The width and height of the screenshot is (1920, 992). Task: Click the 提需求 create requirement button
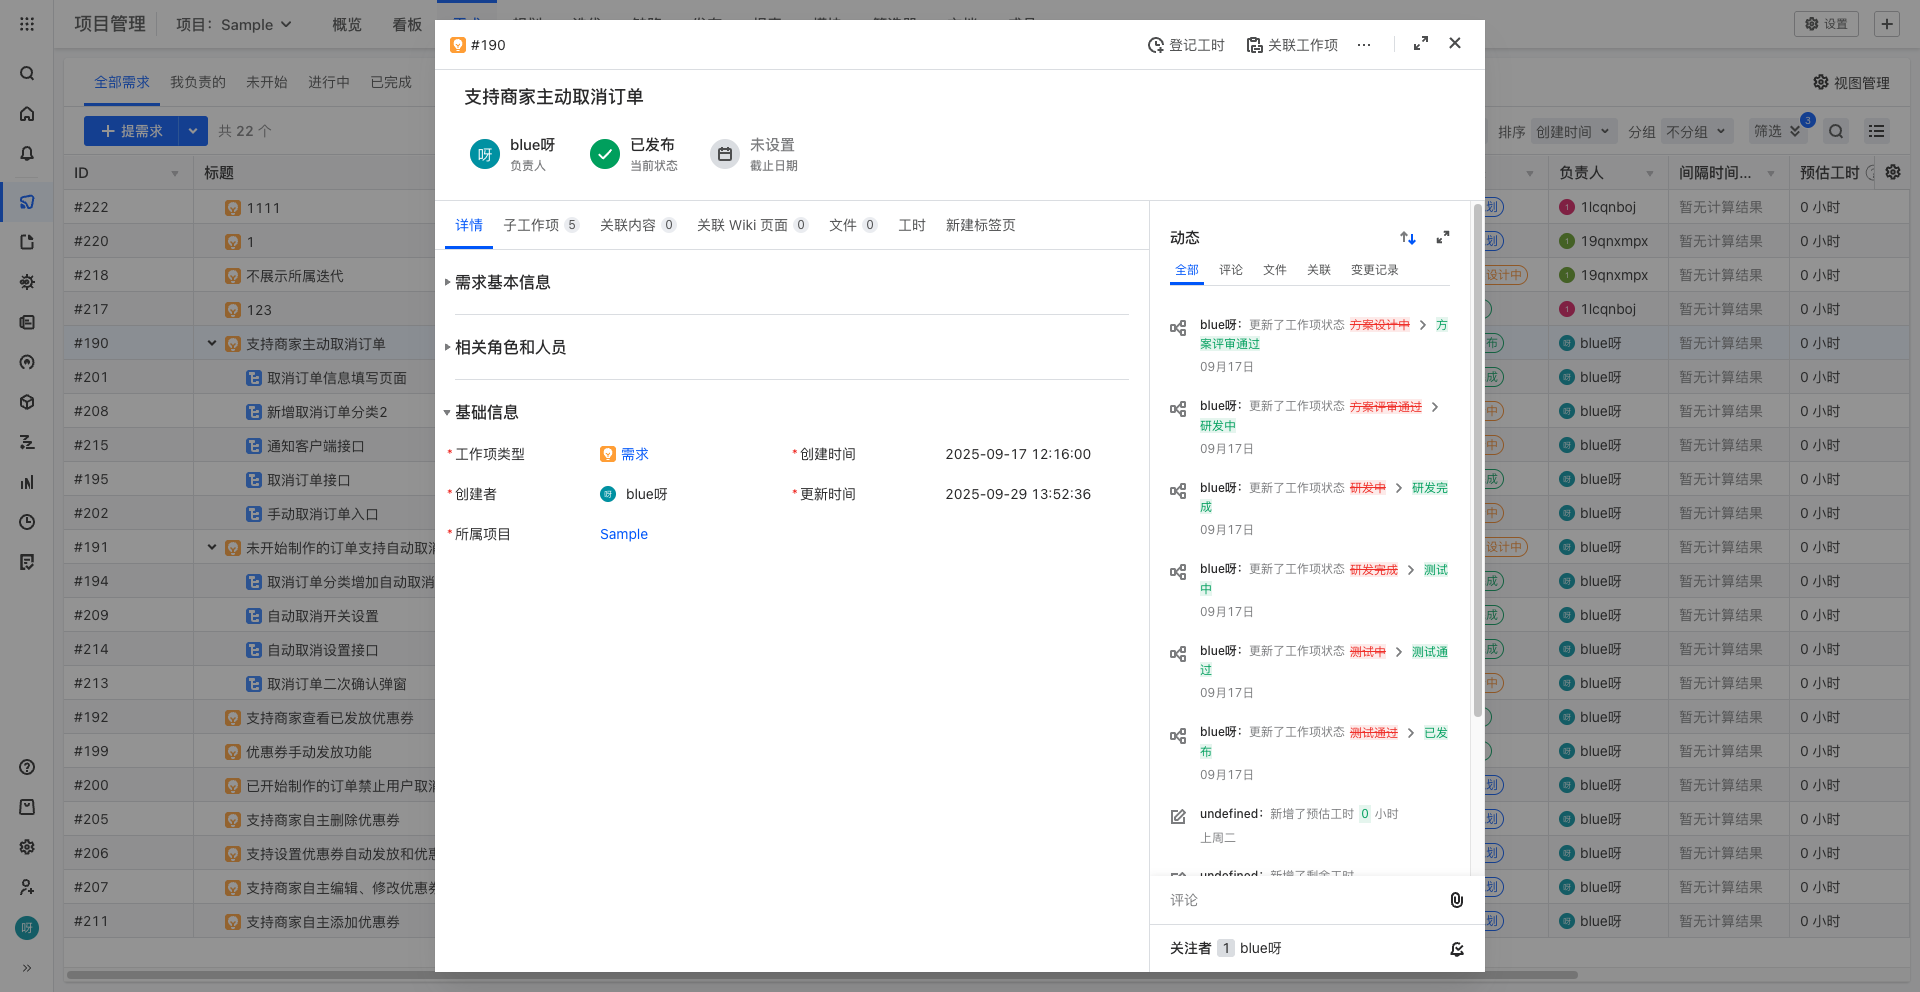(x=132, y=131)
